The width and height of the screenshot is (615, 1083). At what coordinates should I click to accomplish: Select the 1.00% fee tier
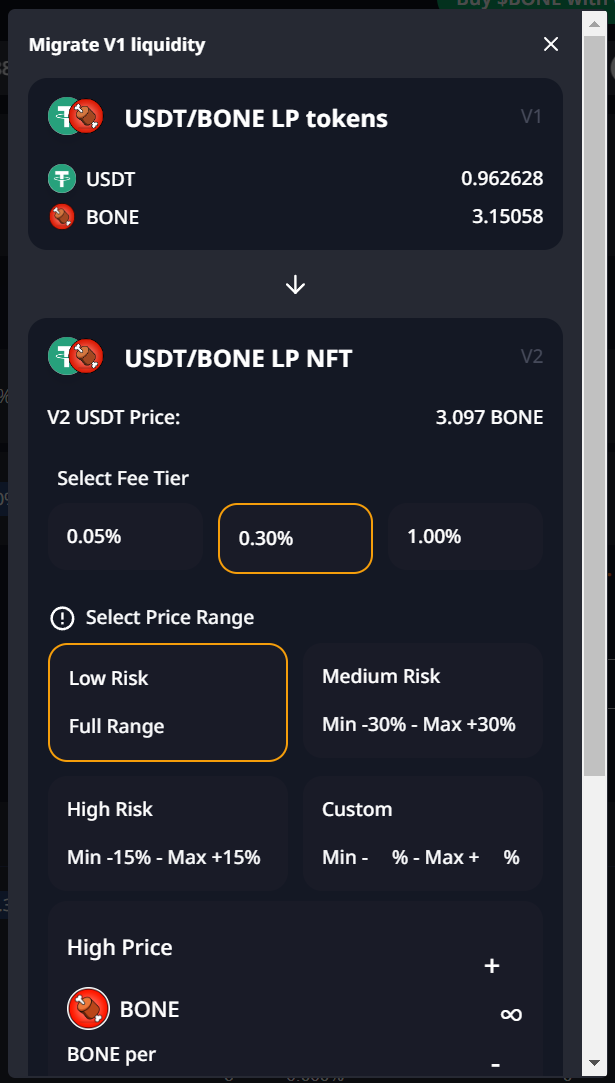465,537
